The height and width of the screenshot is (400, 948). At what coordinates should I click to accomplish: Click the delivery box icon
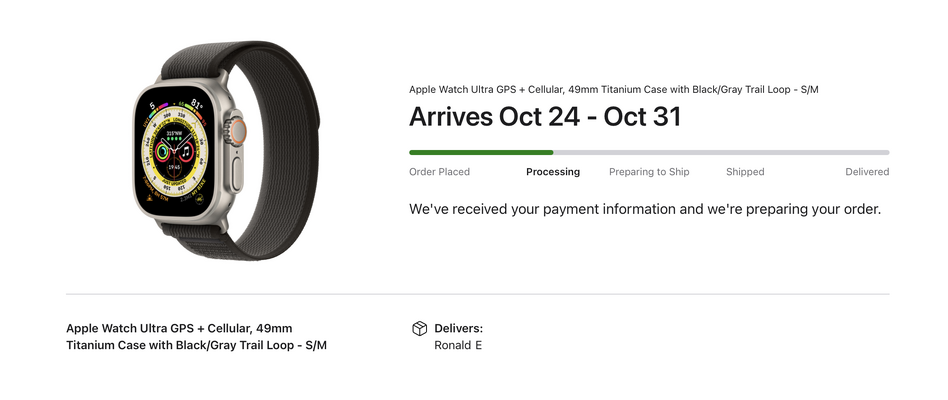click(419, 329)
